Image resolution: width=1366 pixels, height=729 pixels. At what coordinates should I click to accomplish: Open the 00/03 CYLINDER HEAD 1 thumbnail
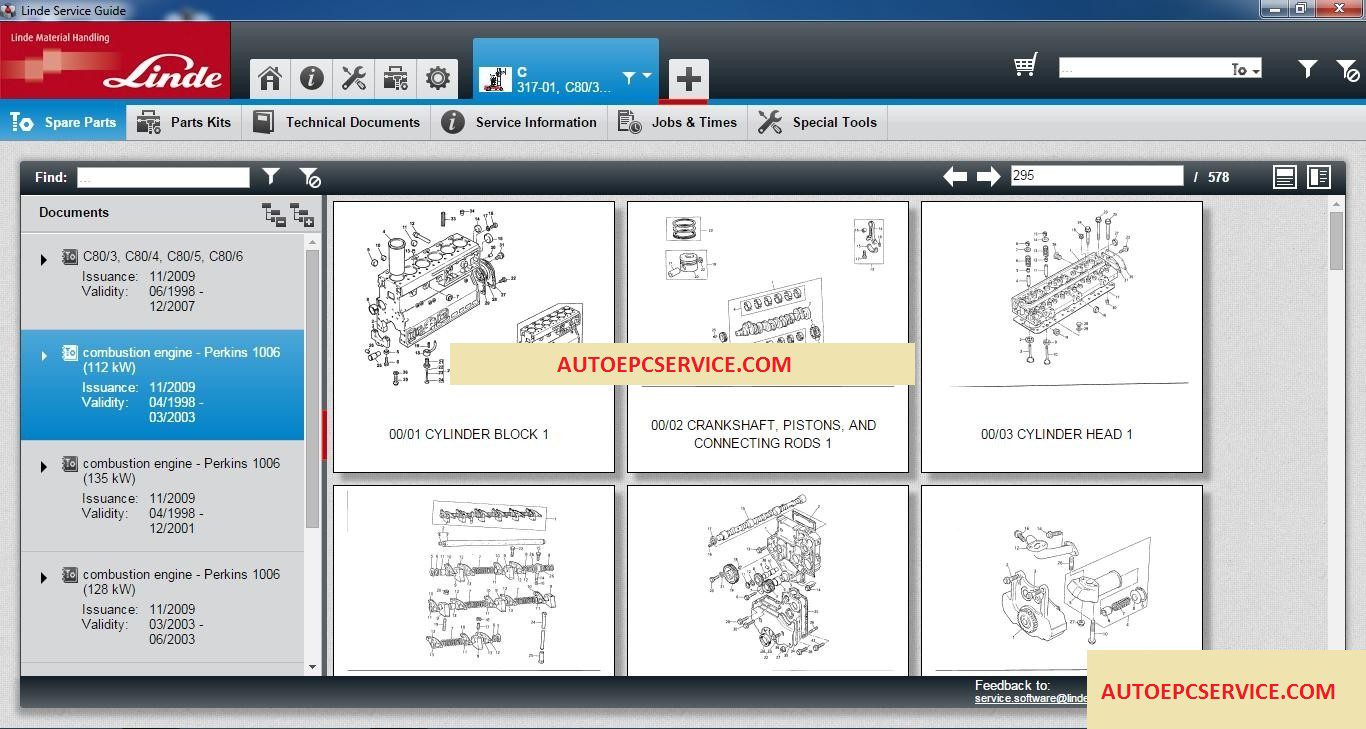tap(1062, 337)
